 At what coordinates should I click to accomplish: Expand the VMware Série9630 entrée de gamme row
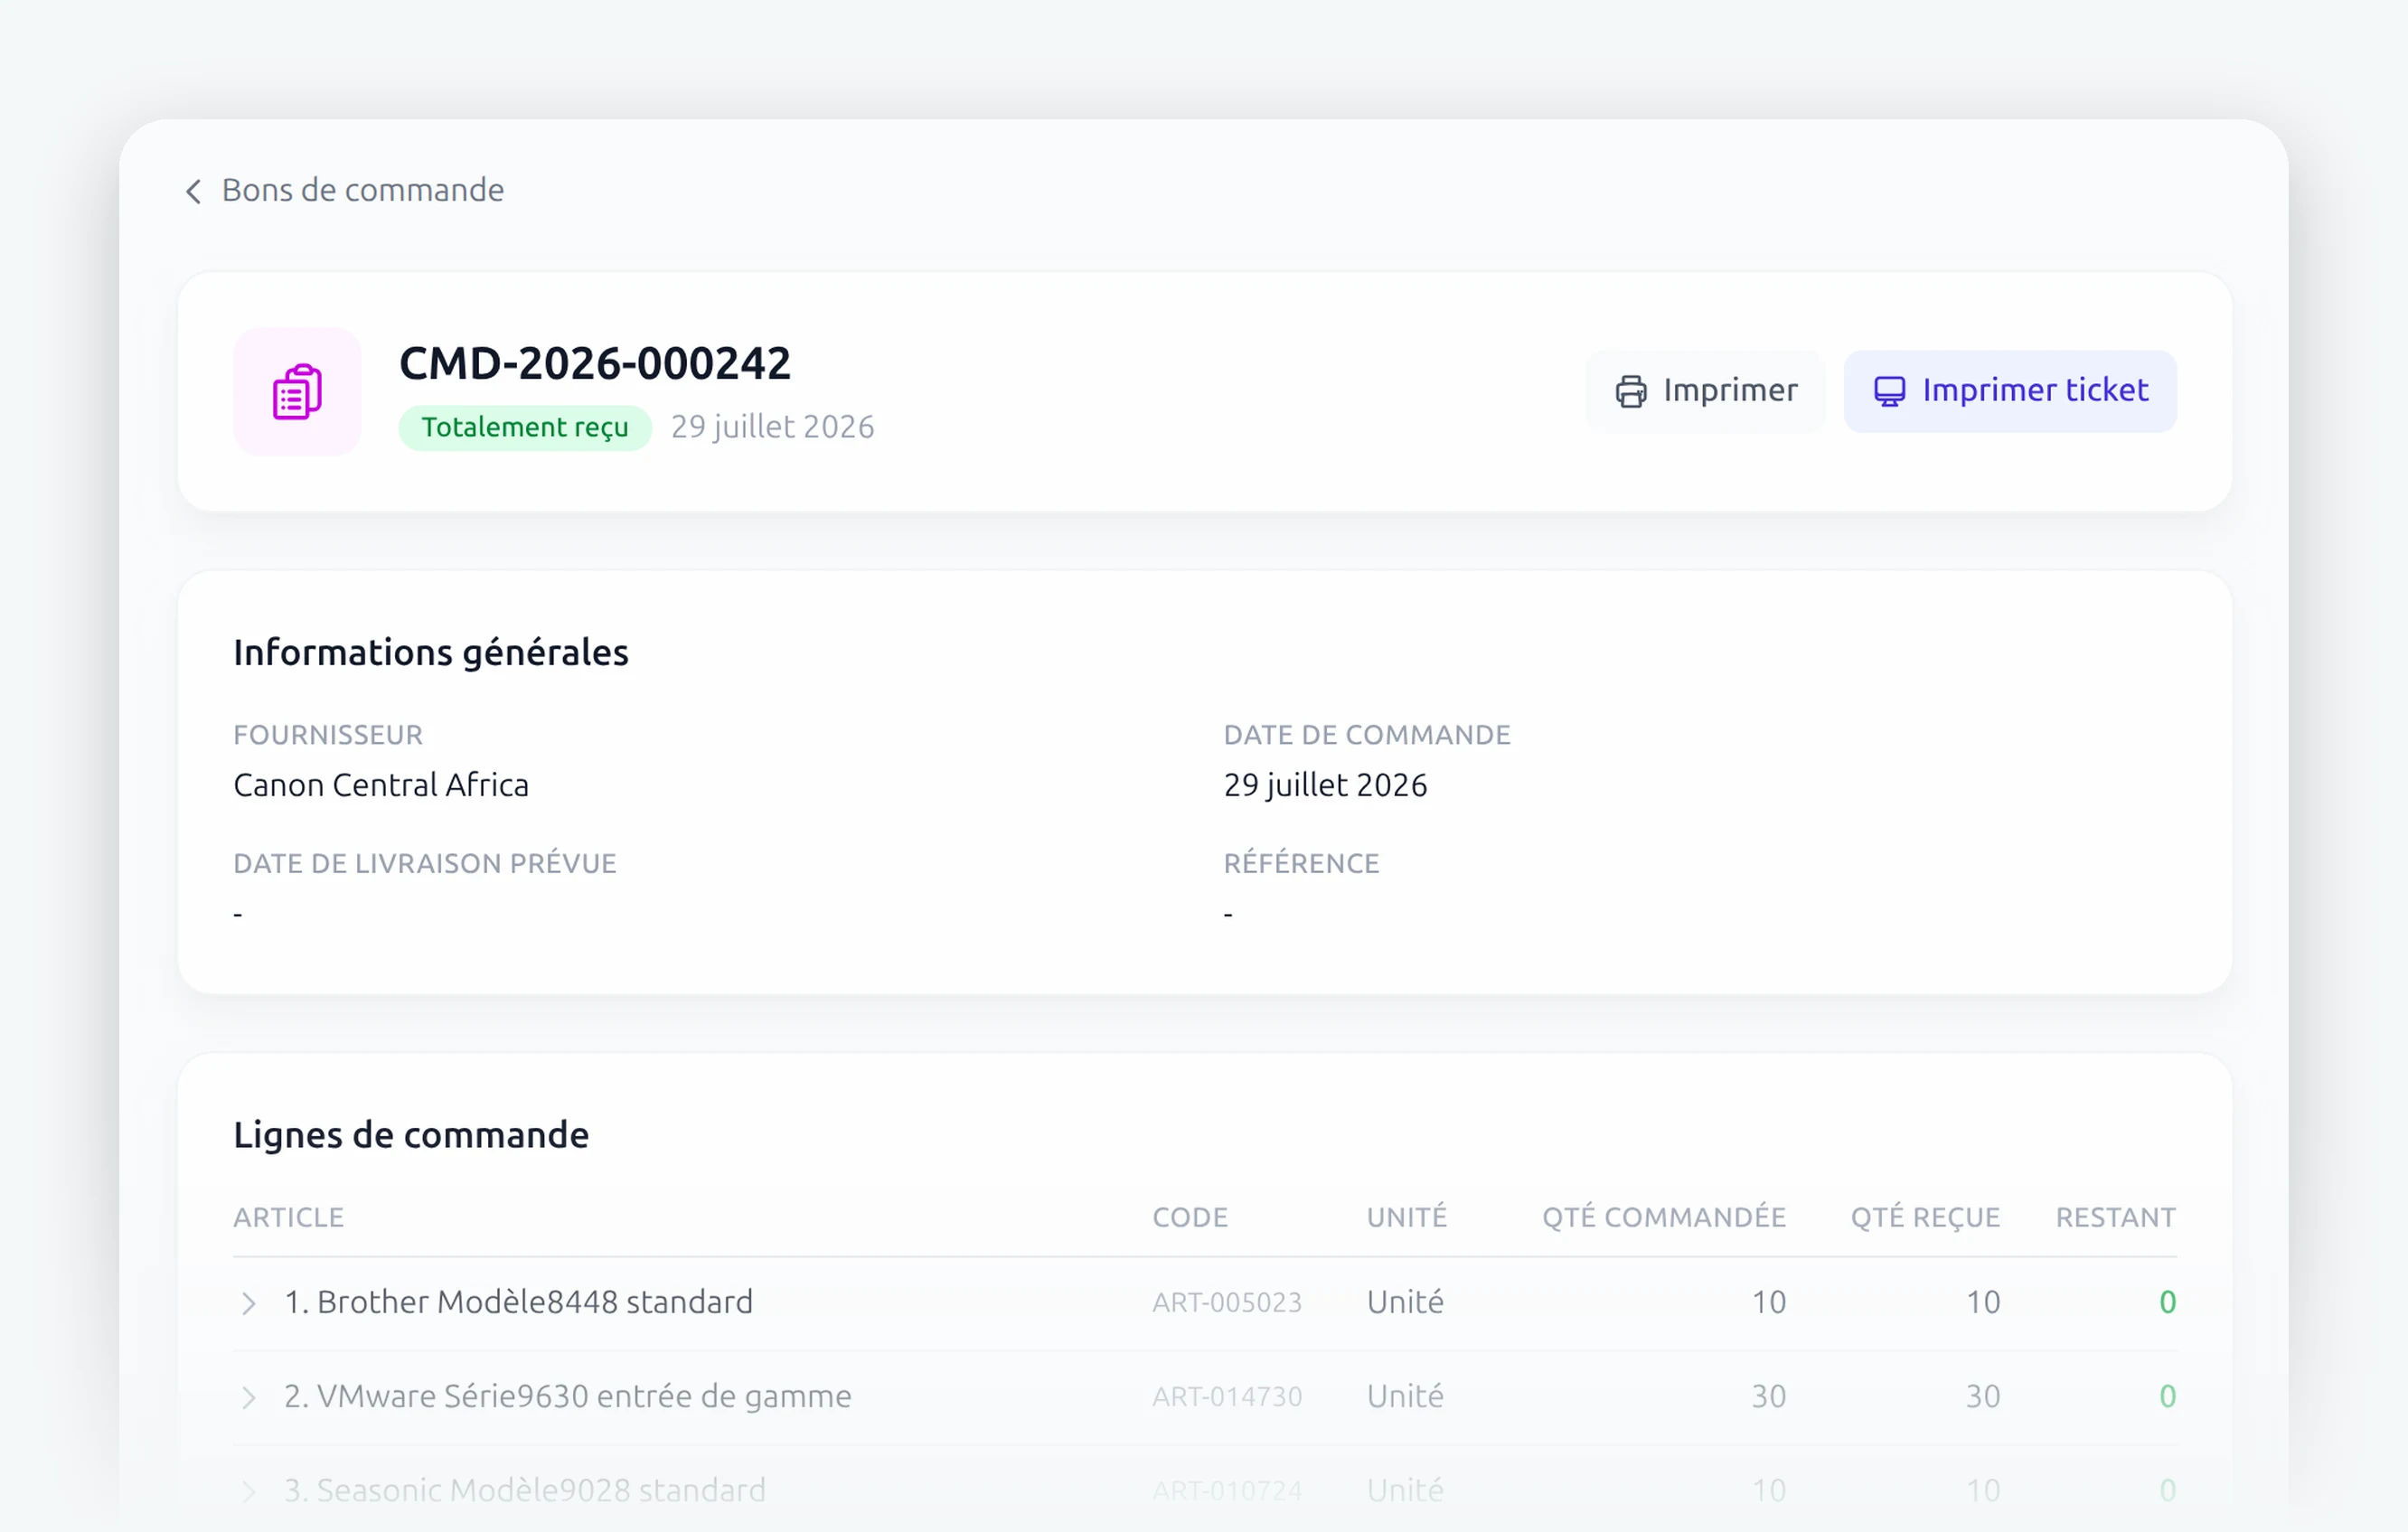[249, 1397]
